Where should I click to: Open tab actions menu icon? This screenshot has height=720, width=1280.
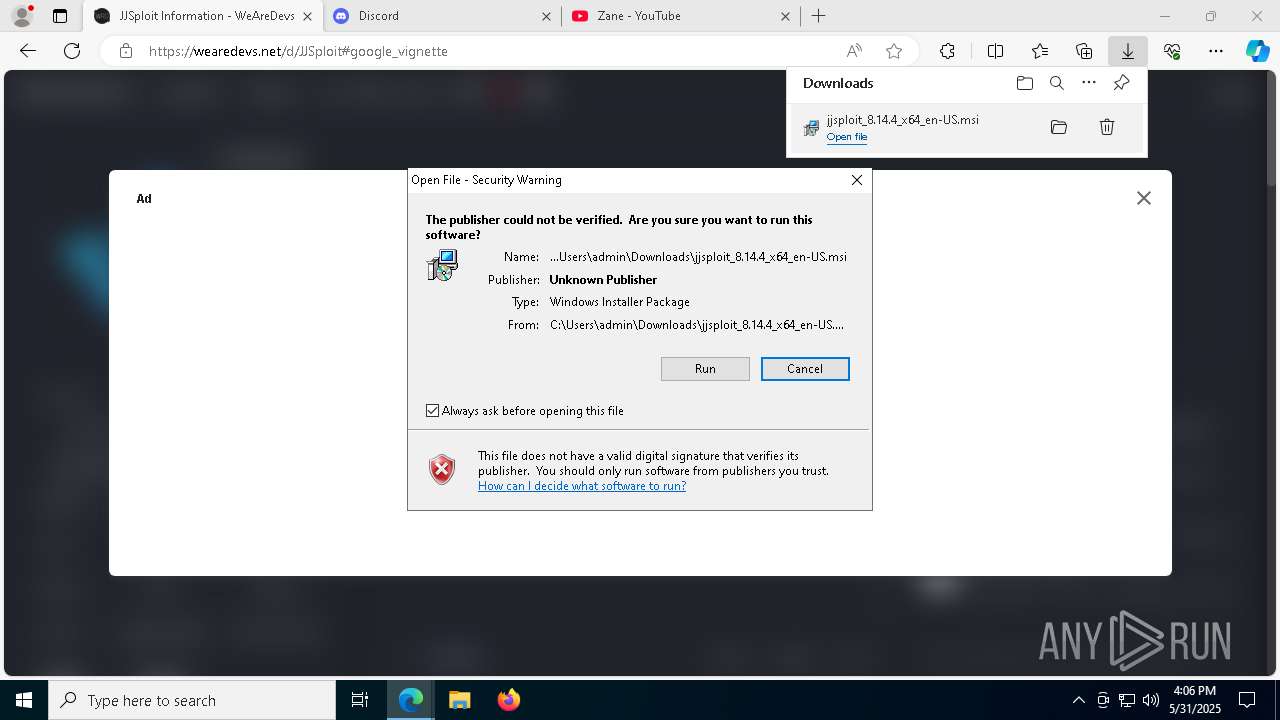pos(60,16)
